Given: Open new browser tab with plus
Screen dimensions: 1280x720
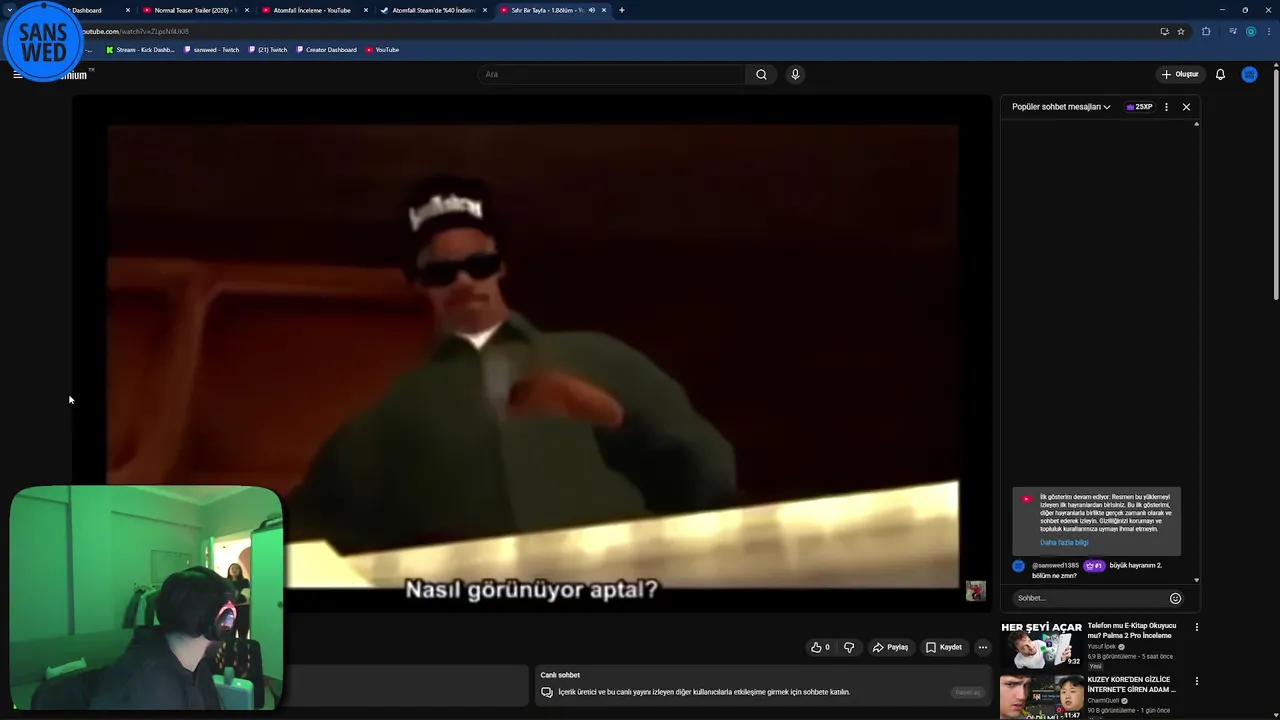Looking at the screenshot, I should (x=622, y=10).
